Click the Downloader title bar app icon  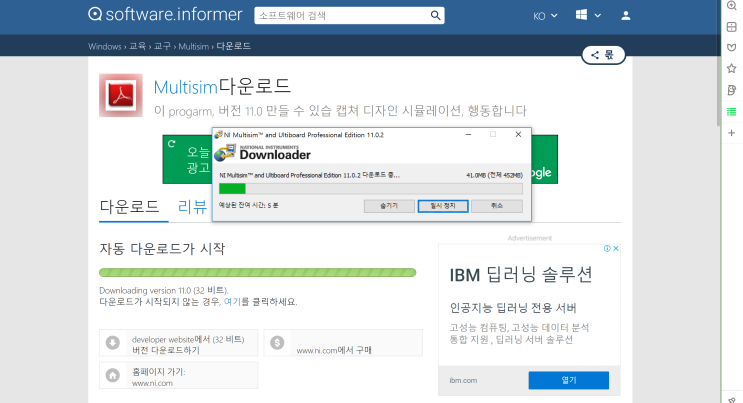pos(218,135)
